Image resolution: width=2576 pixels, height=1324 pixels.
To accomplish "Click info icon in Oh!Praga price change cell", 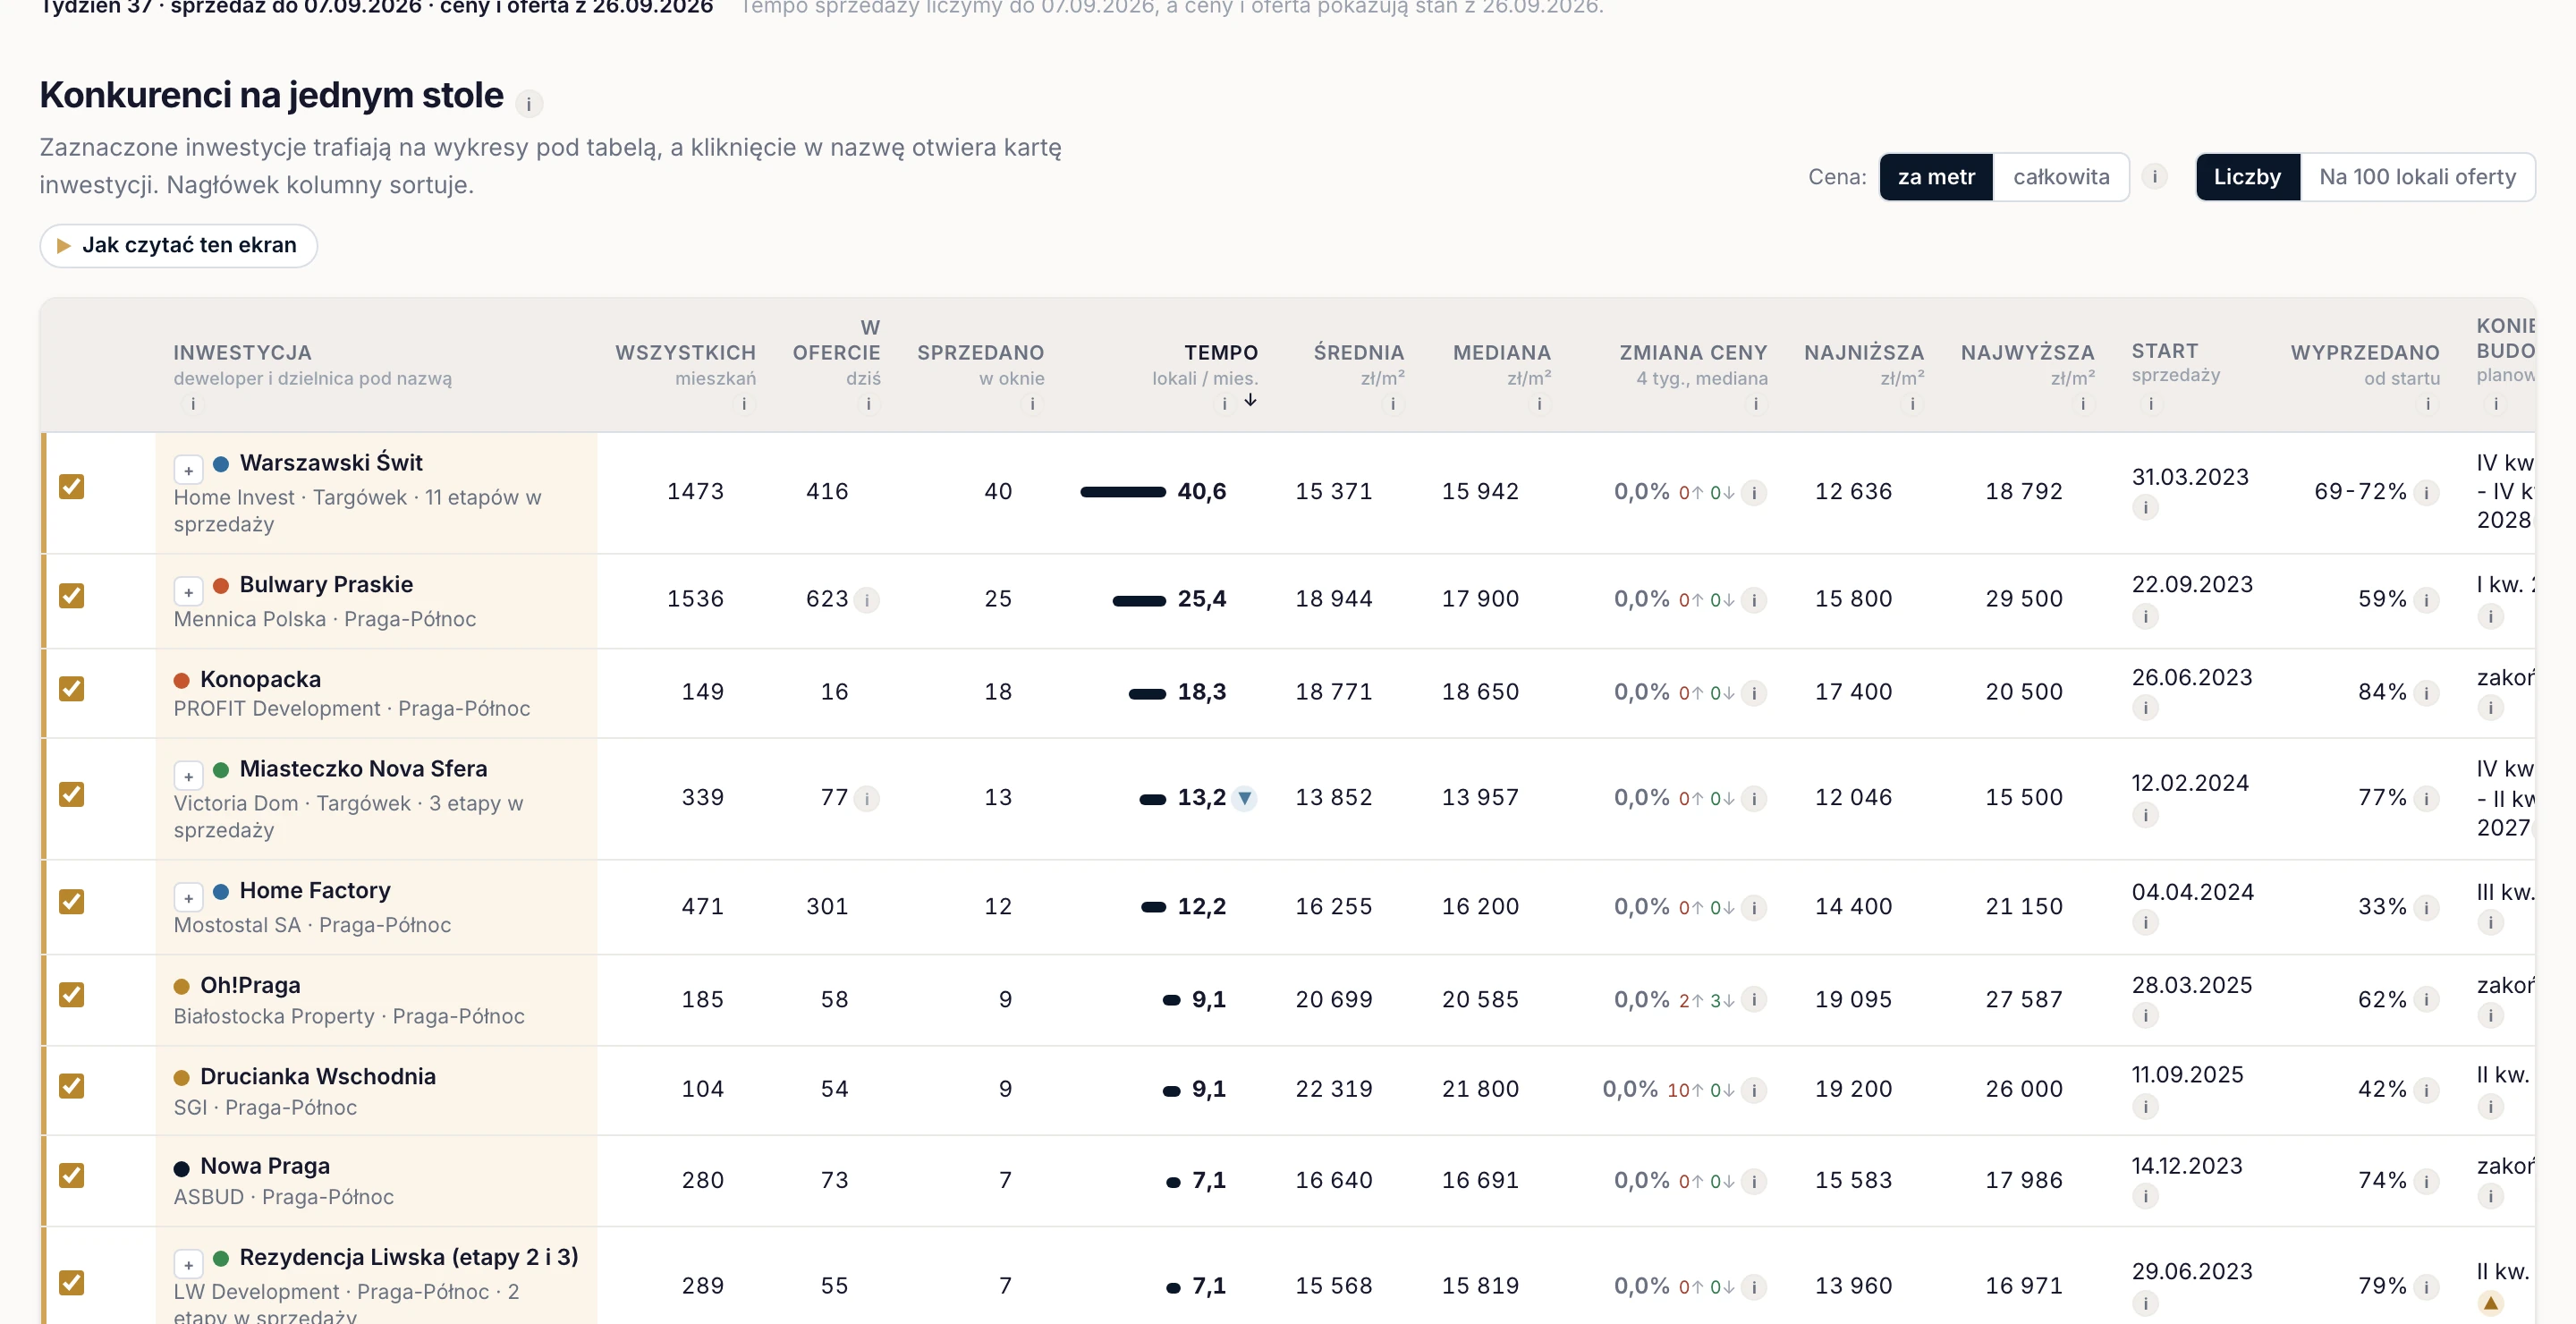I will pos(1753,1000).
